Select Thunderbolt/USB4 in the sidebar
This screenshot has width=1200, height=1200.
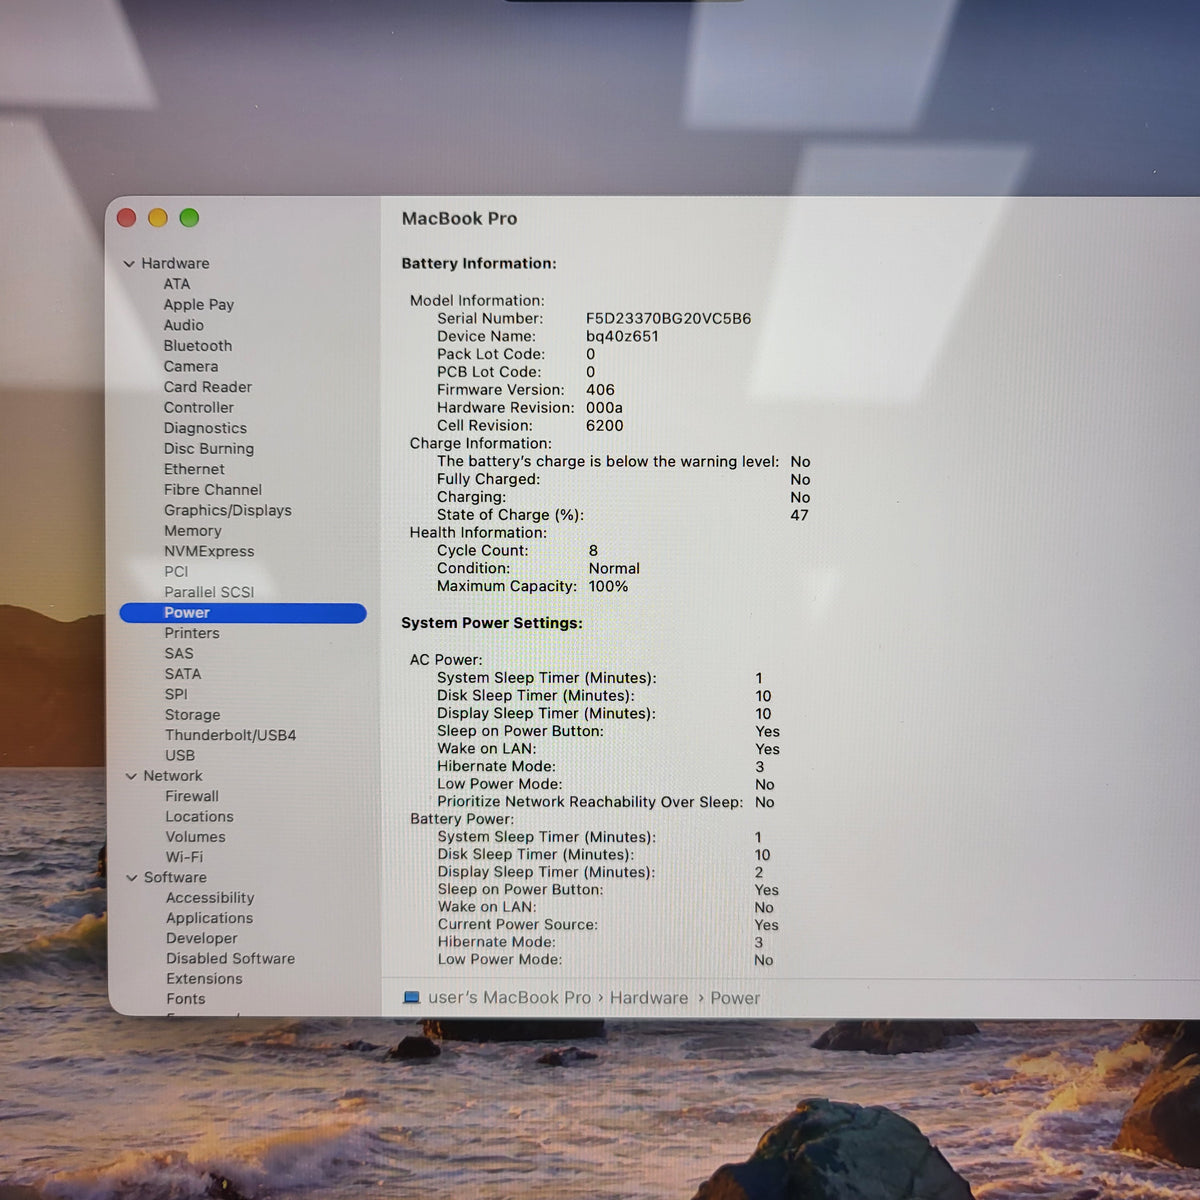(x=231, y=735)
